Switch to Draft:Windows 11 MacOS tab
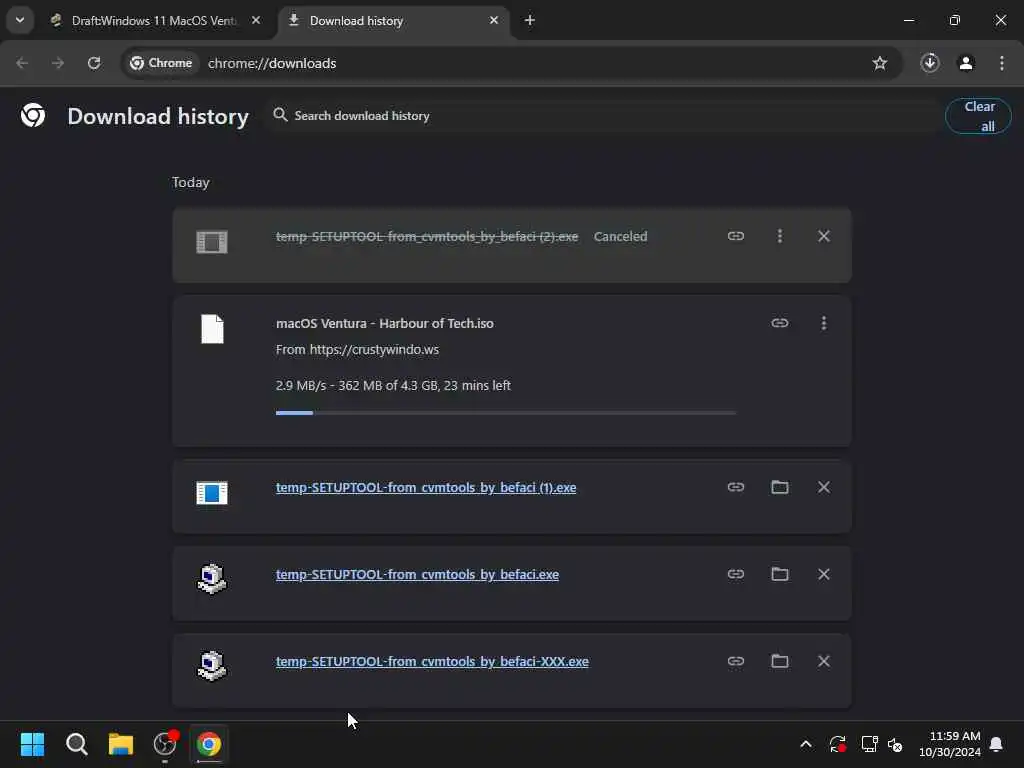Viewport: 1024px width, 768px height. 153,21
